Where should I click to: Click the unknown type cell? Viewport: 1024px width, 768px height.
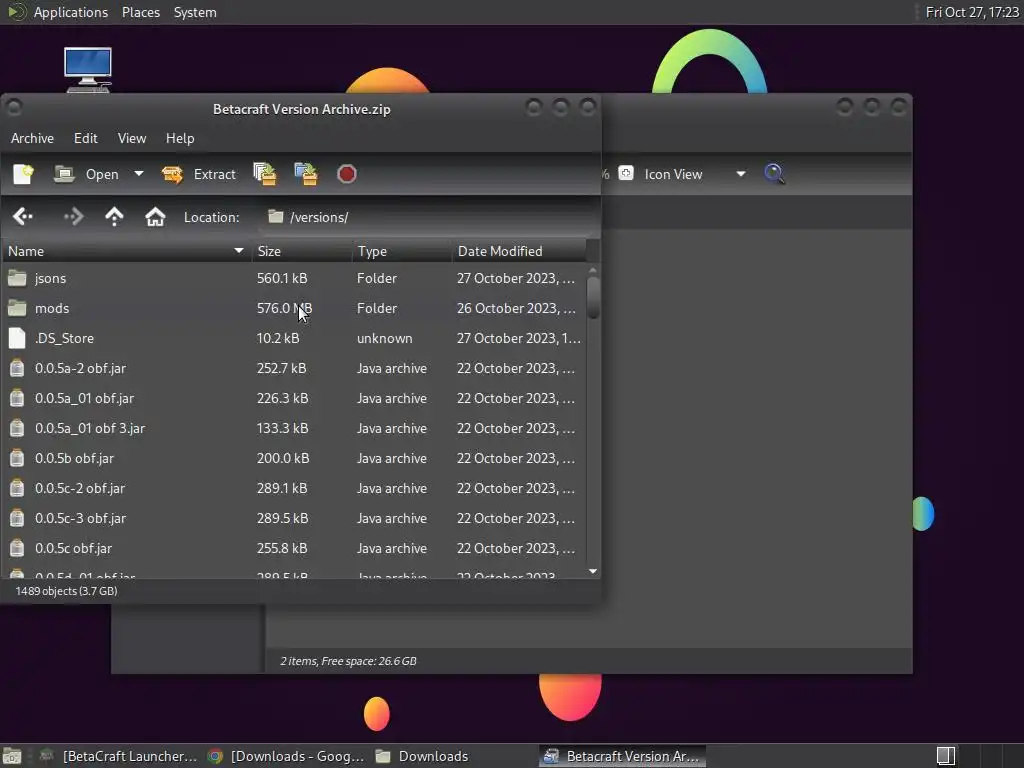coord(385,338)
